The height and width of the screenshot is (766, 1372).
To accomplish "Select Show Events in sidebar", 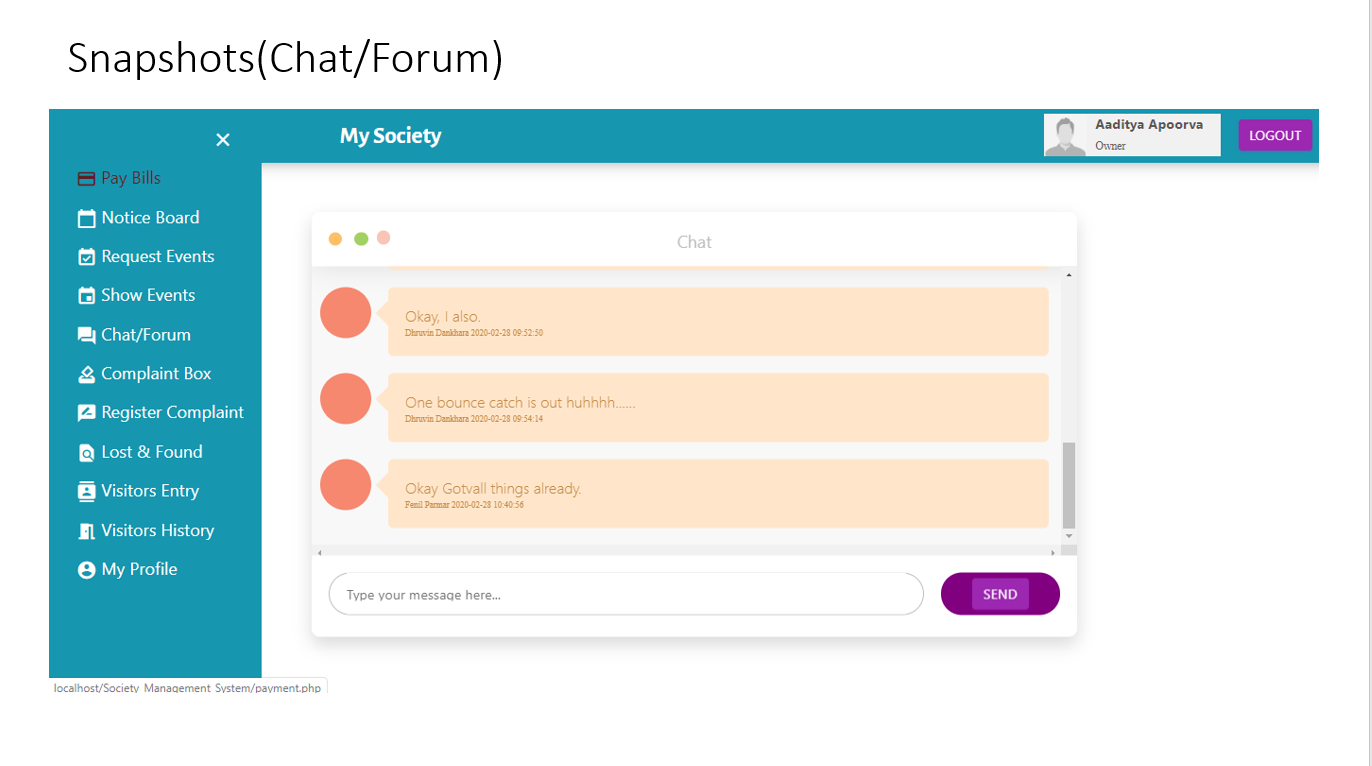I will point(148,295).
